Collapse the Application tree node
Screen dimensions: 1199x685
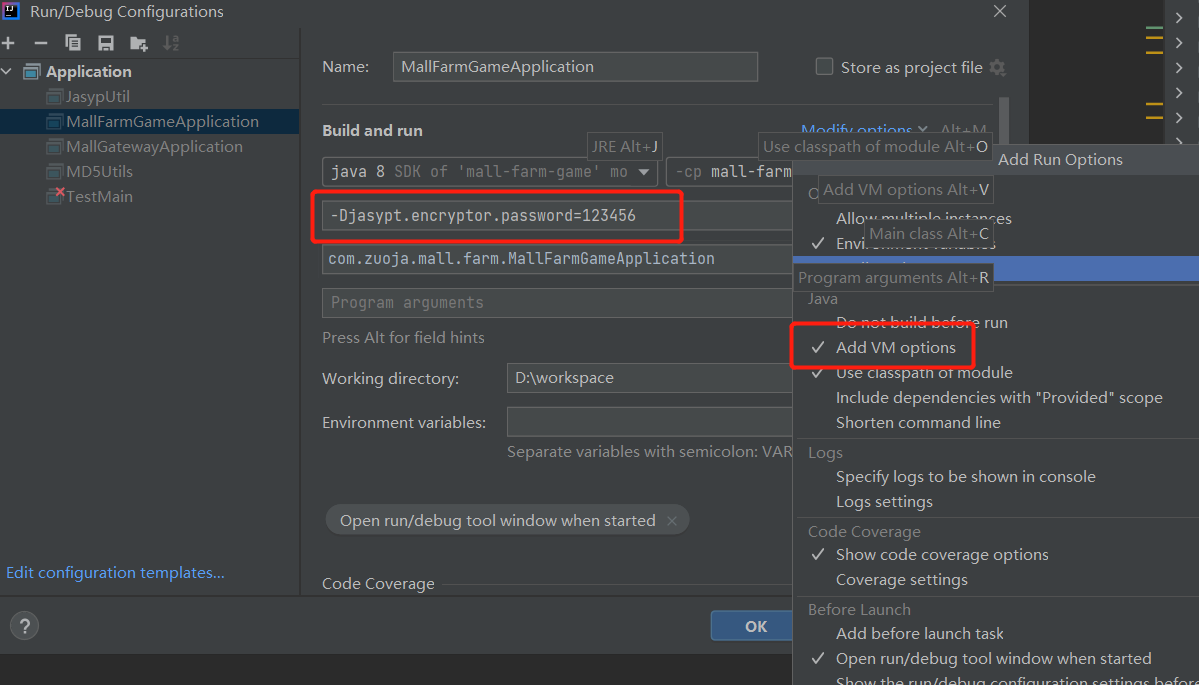pos(8,72)
